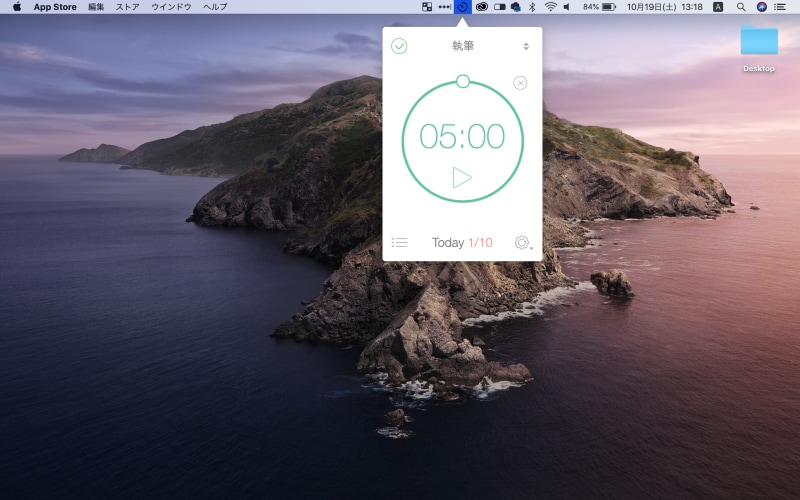Open the ヘルプ menu
Screen dimensions: 800x500
215,7
